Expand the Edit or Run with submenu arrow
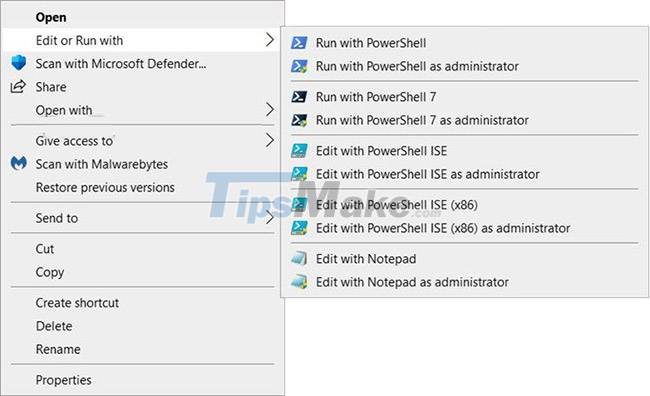 (269, 40)
